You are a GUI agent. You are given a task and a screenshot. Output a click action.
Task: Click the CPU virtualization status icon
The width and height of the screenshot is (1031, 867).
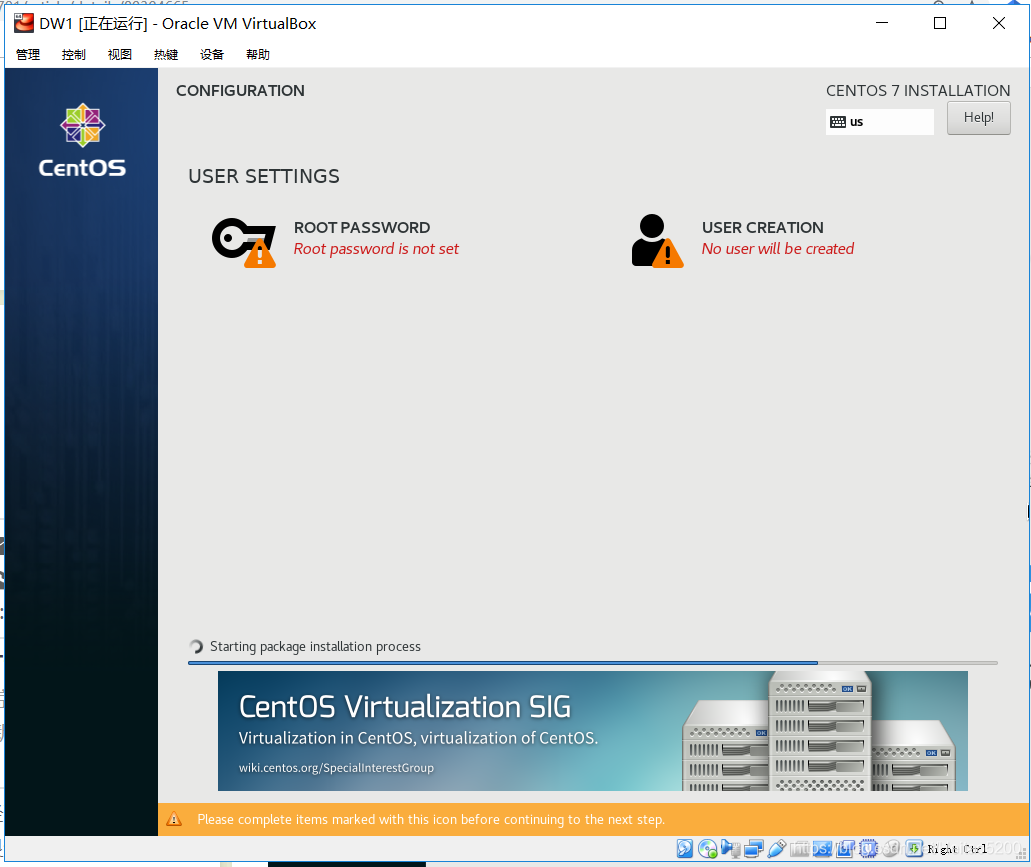(x=869, y=849)
